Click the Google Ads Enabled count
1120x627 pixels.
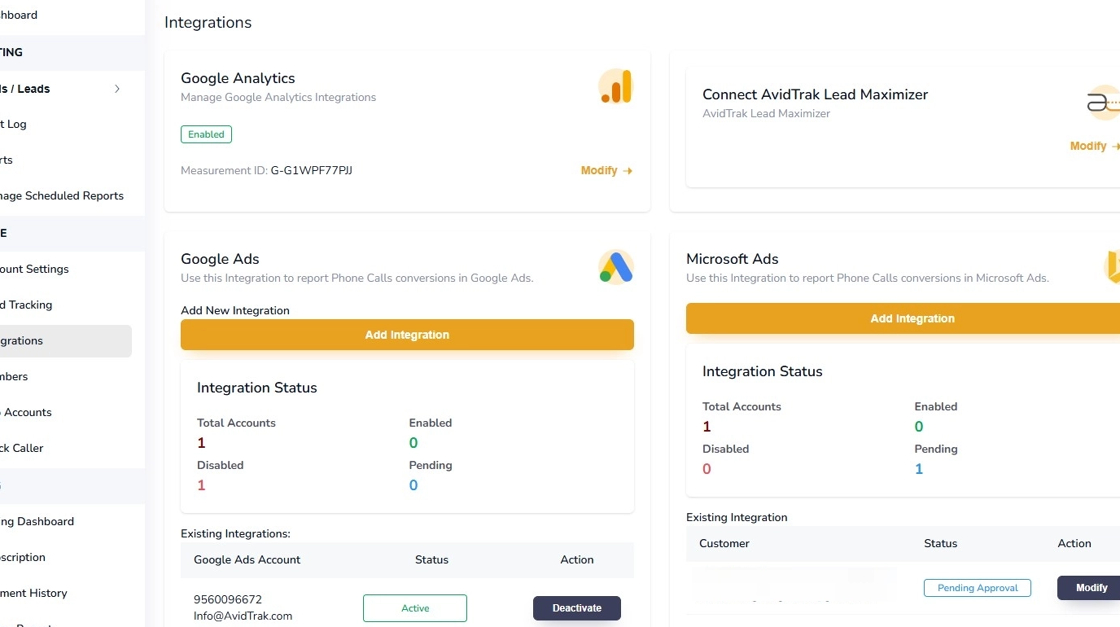click(x=414, y=443)
